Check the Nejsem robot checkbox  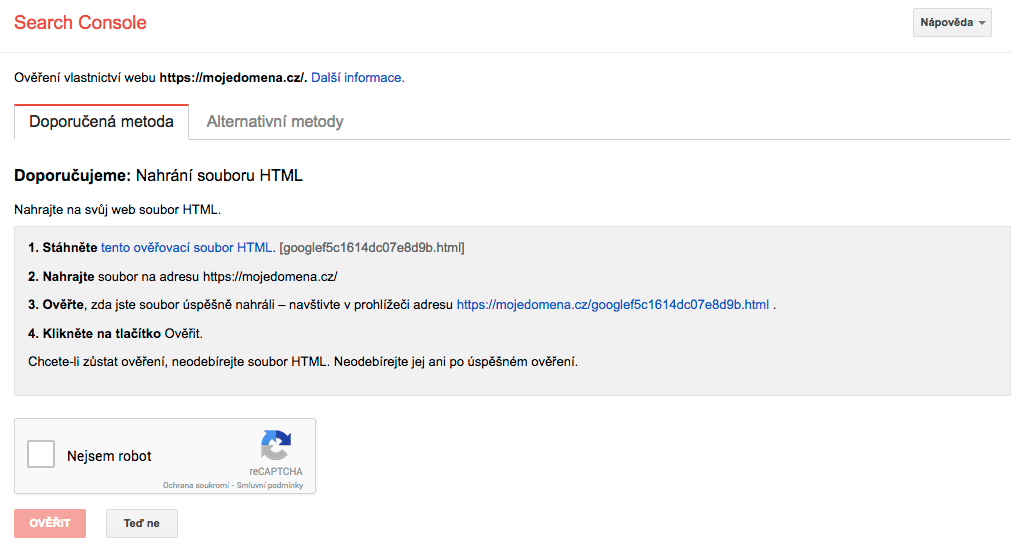coord(41,454)
